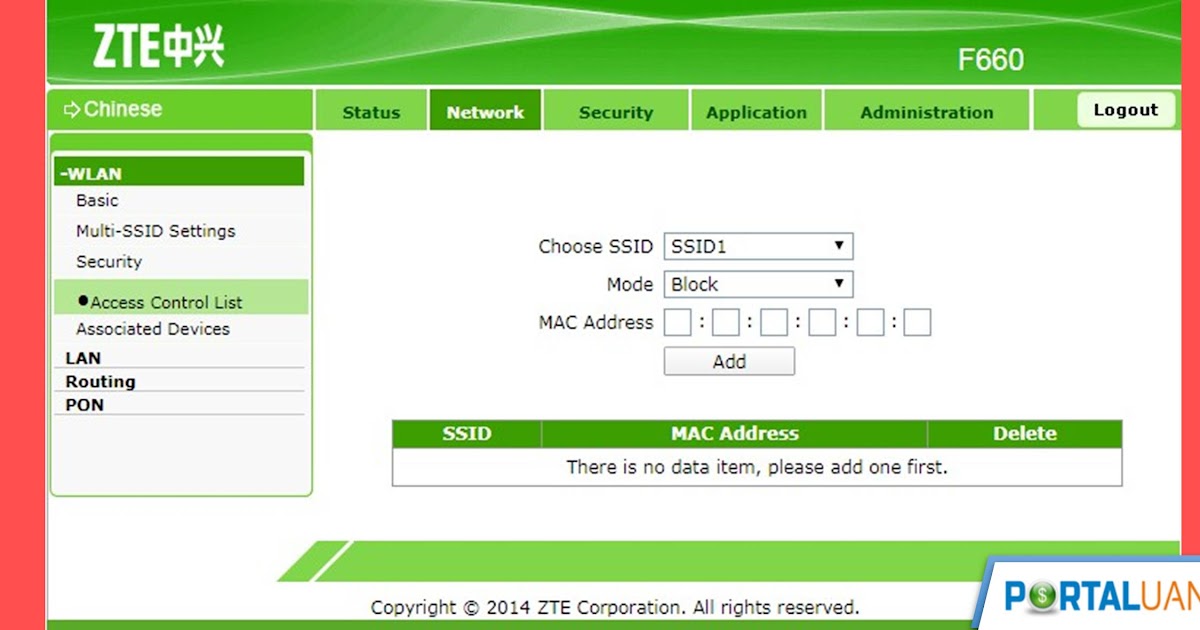Image resolution: width=1200 pixels, height=630 pixels.
Task: Click the 'Choose SSID' label
Action: [x=596, y=246]
